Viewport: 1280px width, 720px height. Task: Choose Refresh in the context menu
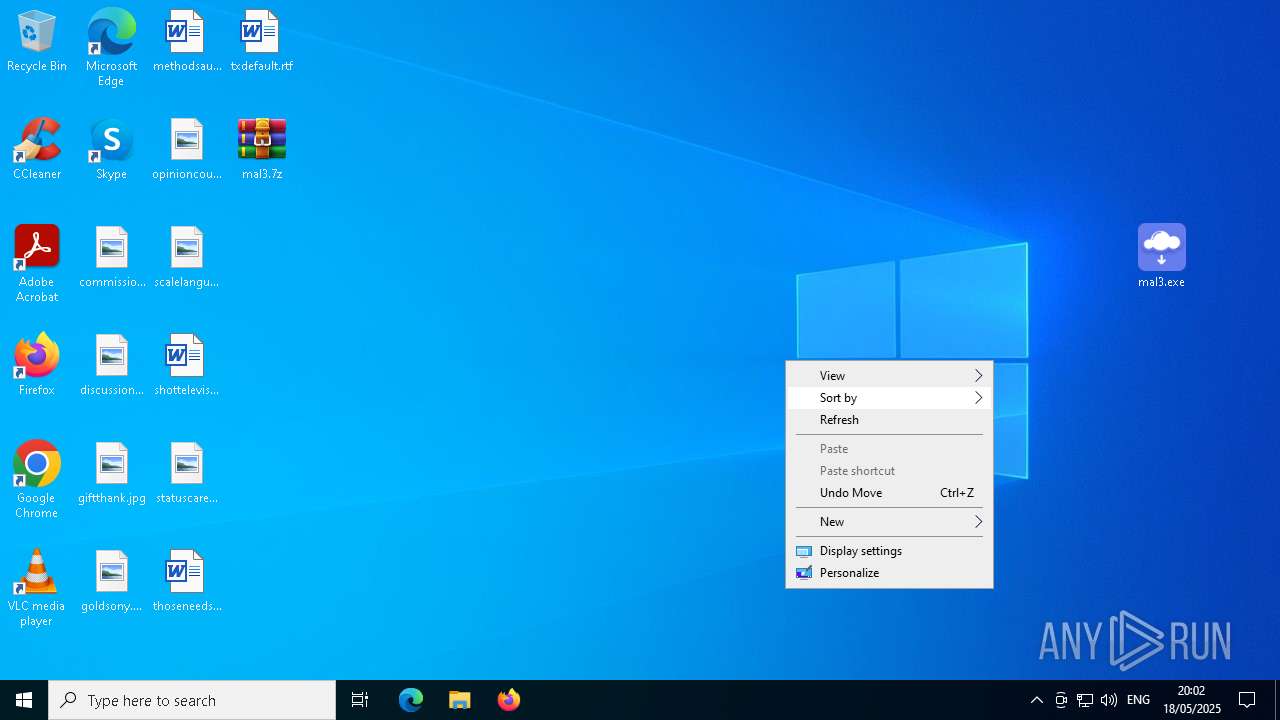tap(889, 420)
